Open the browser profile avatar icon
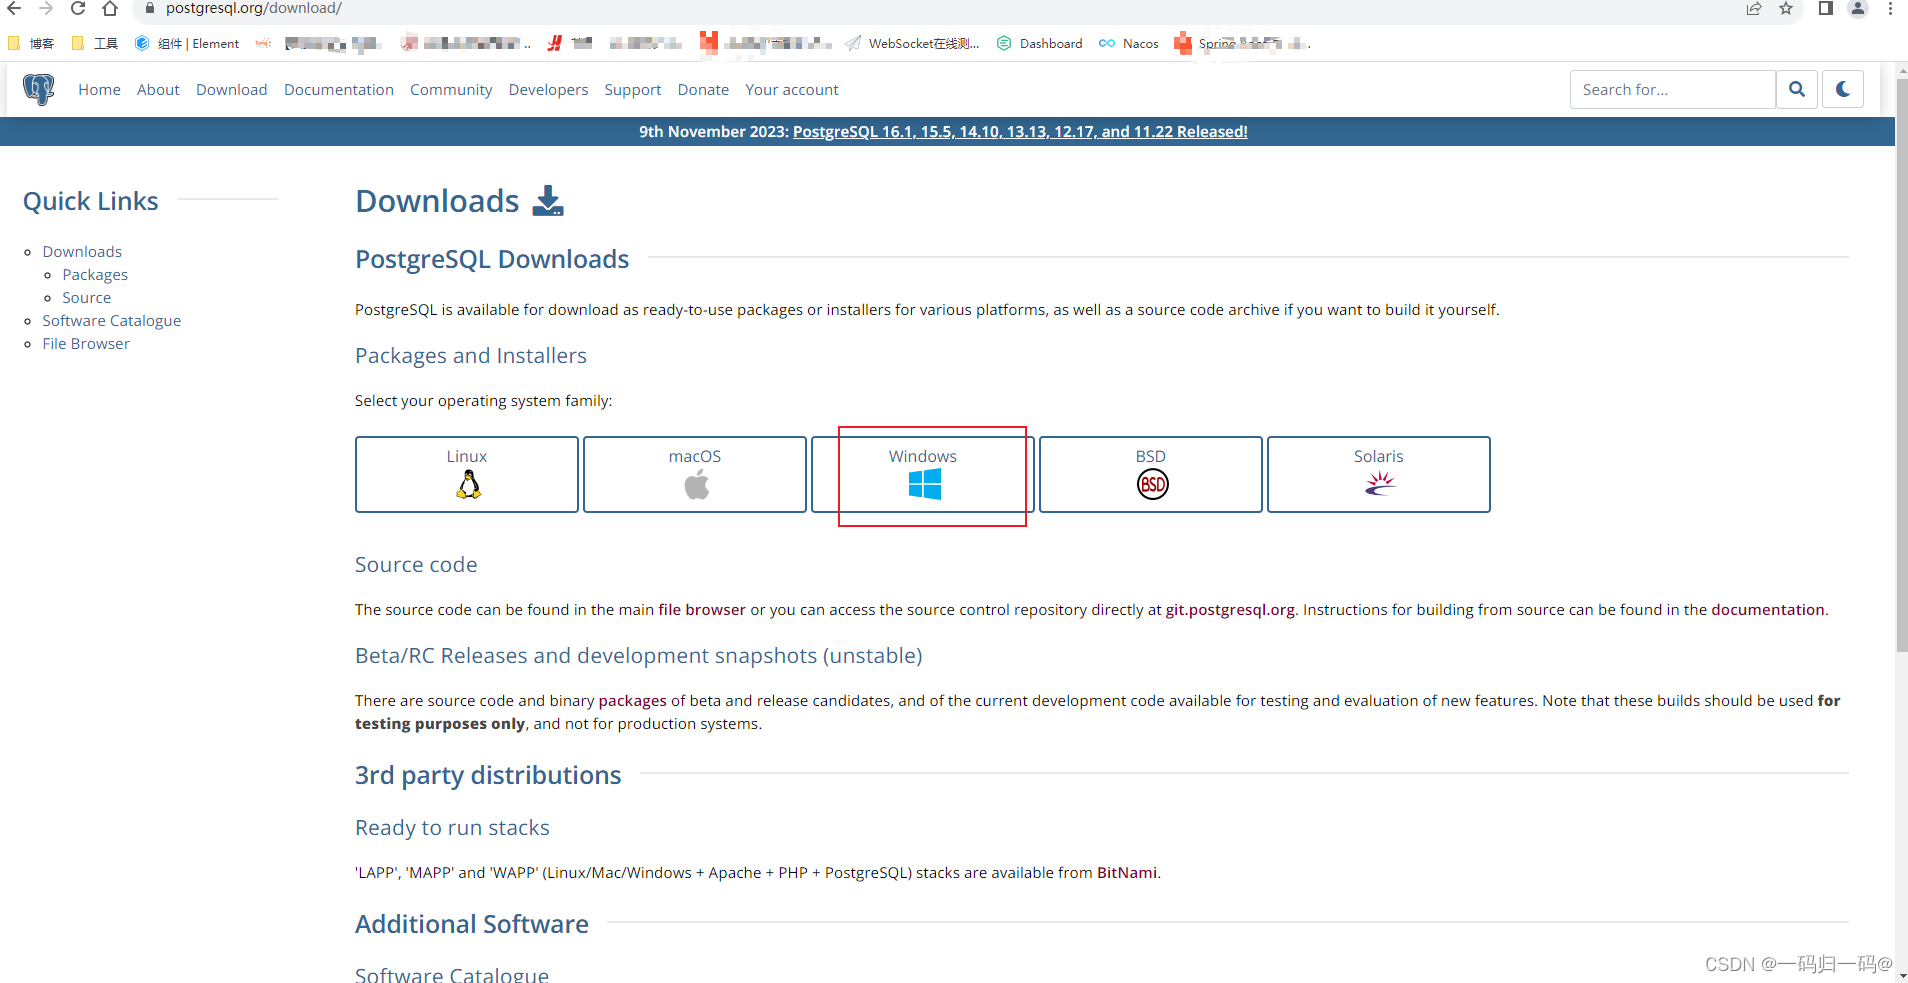The image size is (1908, 983). pyautogui.click(x=1858, y=8)
